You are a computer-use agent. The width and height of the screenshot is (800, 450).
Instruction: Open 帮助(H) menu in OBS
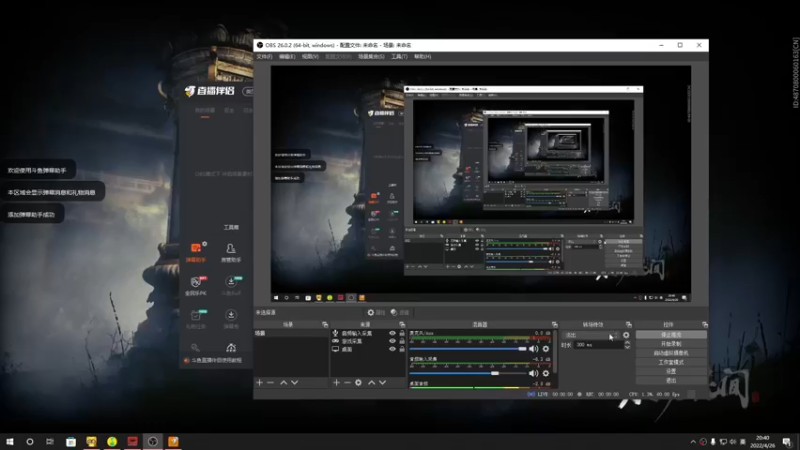[x=422, y=57]
